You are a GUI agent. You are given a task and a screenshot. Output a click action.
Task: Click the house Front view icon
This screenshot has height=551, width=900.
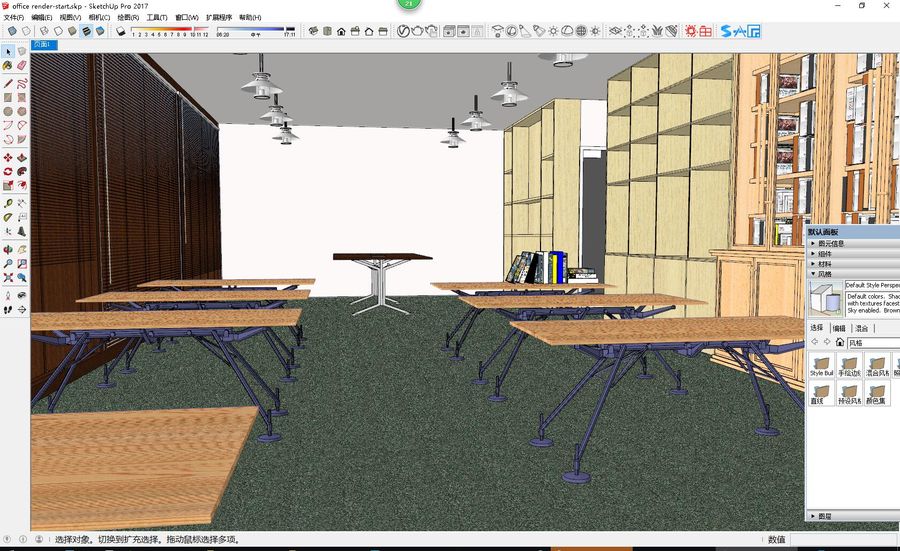pos(342,31)
